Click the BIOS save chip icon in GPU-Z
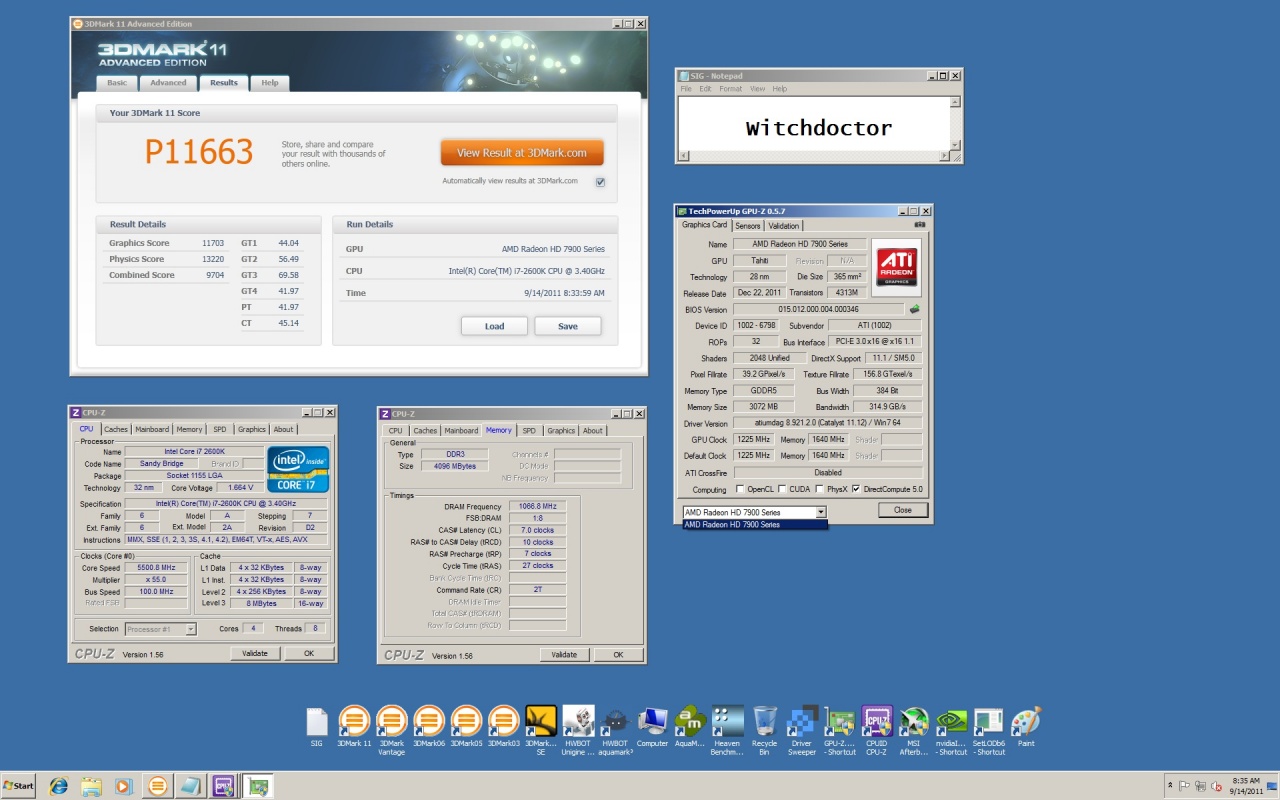1280x800 pixels. pyautogui.click(x=914, y=310)
